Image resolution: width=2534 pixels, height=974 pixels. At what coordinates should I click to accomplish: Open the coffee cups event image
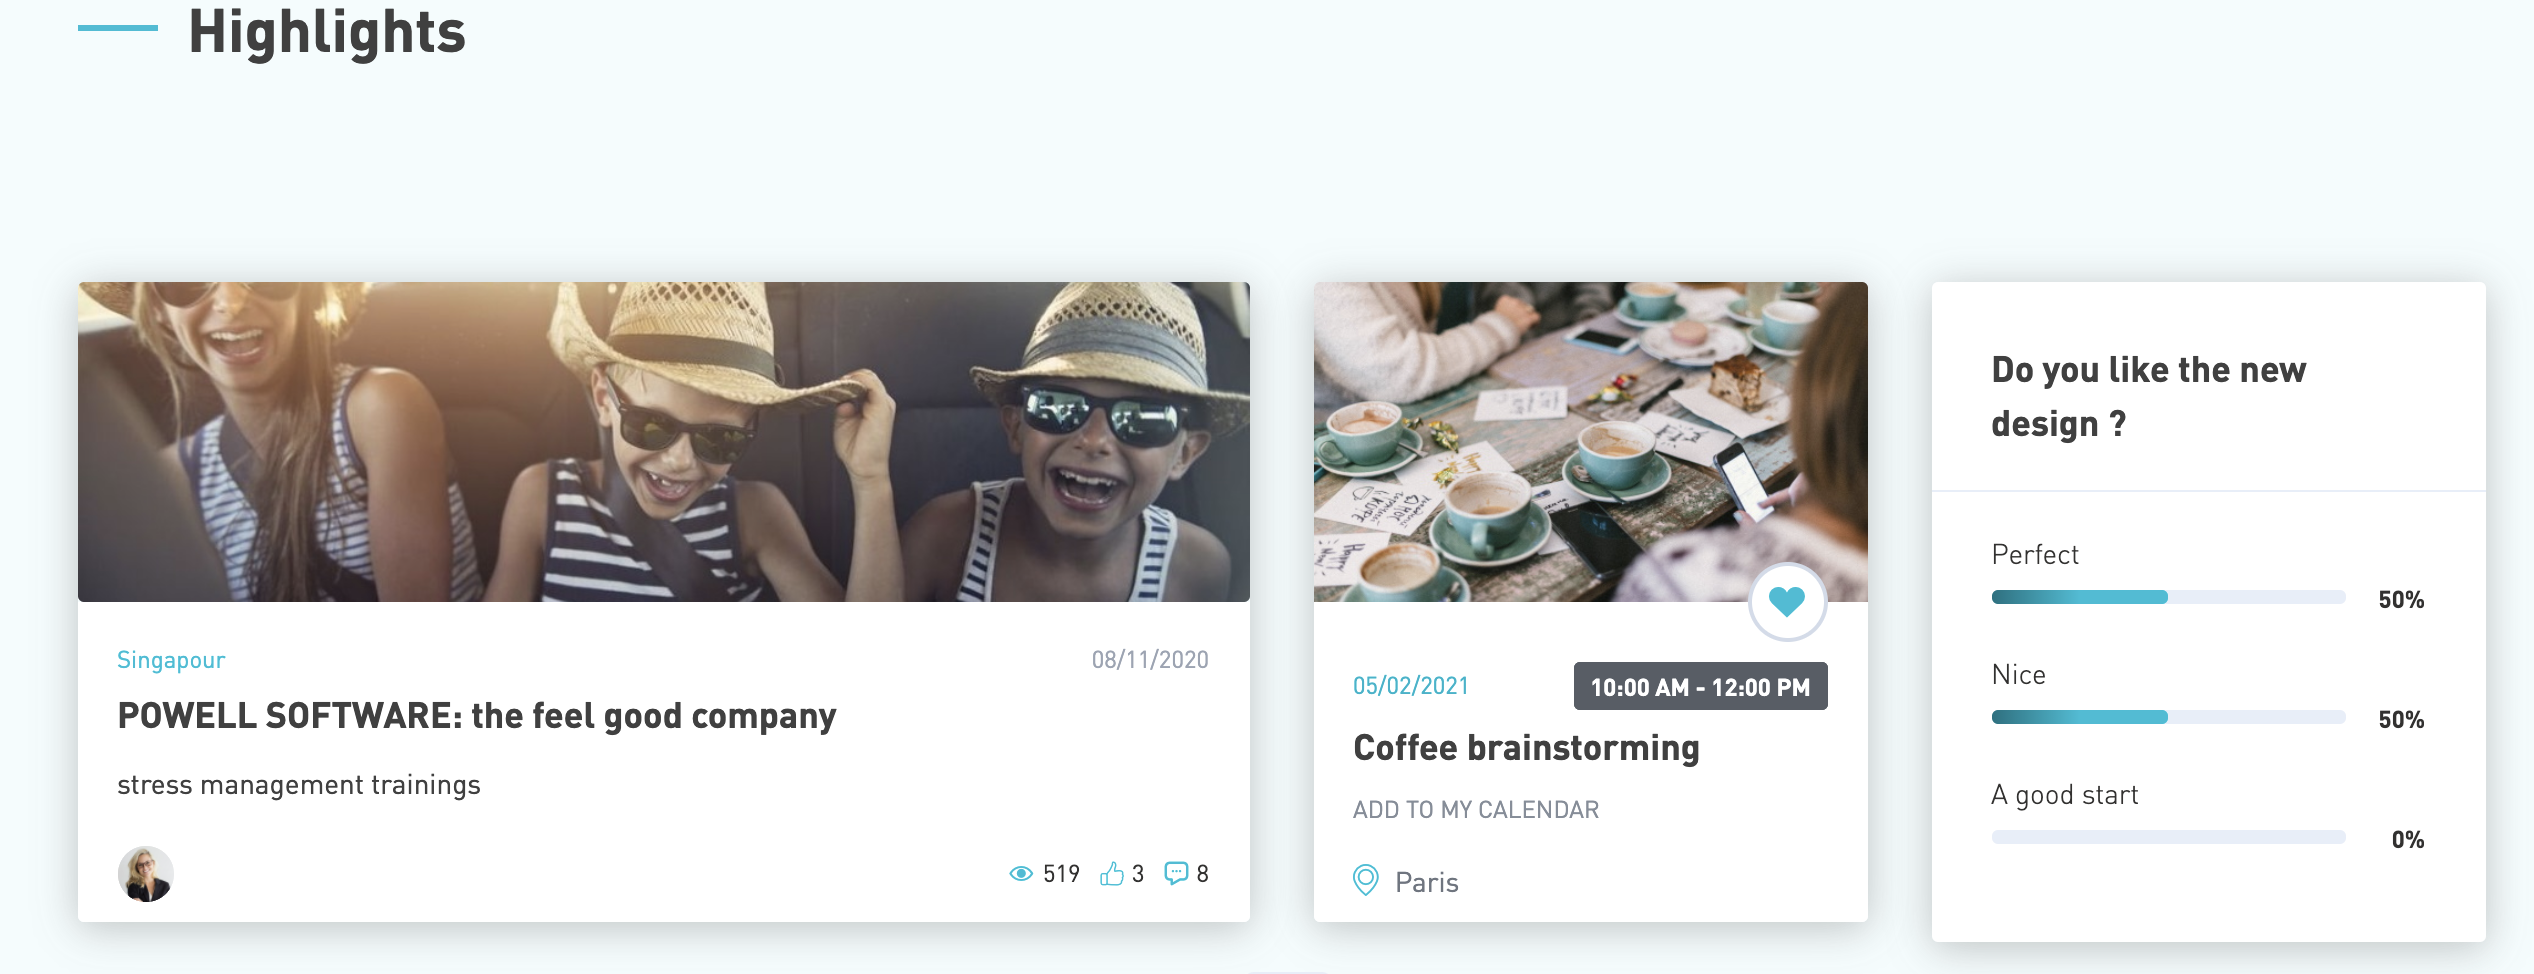1590,442
